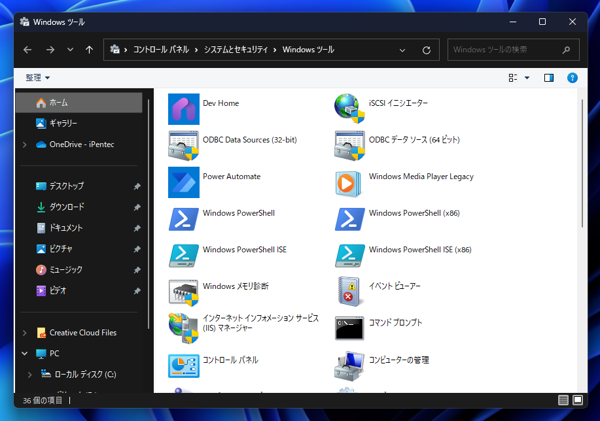Click the 36 個の項目 status text
Image resolution: width=600 pixels, height=421 pixels.
[42, 400]
